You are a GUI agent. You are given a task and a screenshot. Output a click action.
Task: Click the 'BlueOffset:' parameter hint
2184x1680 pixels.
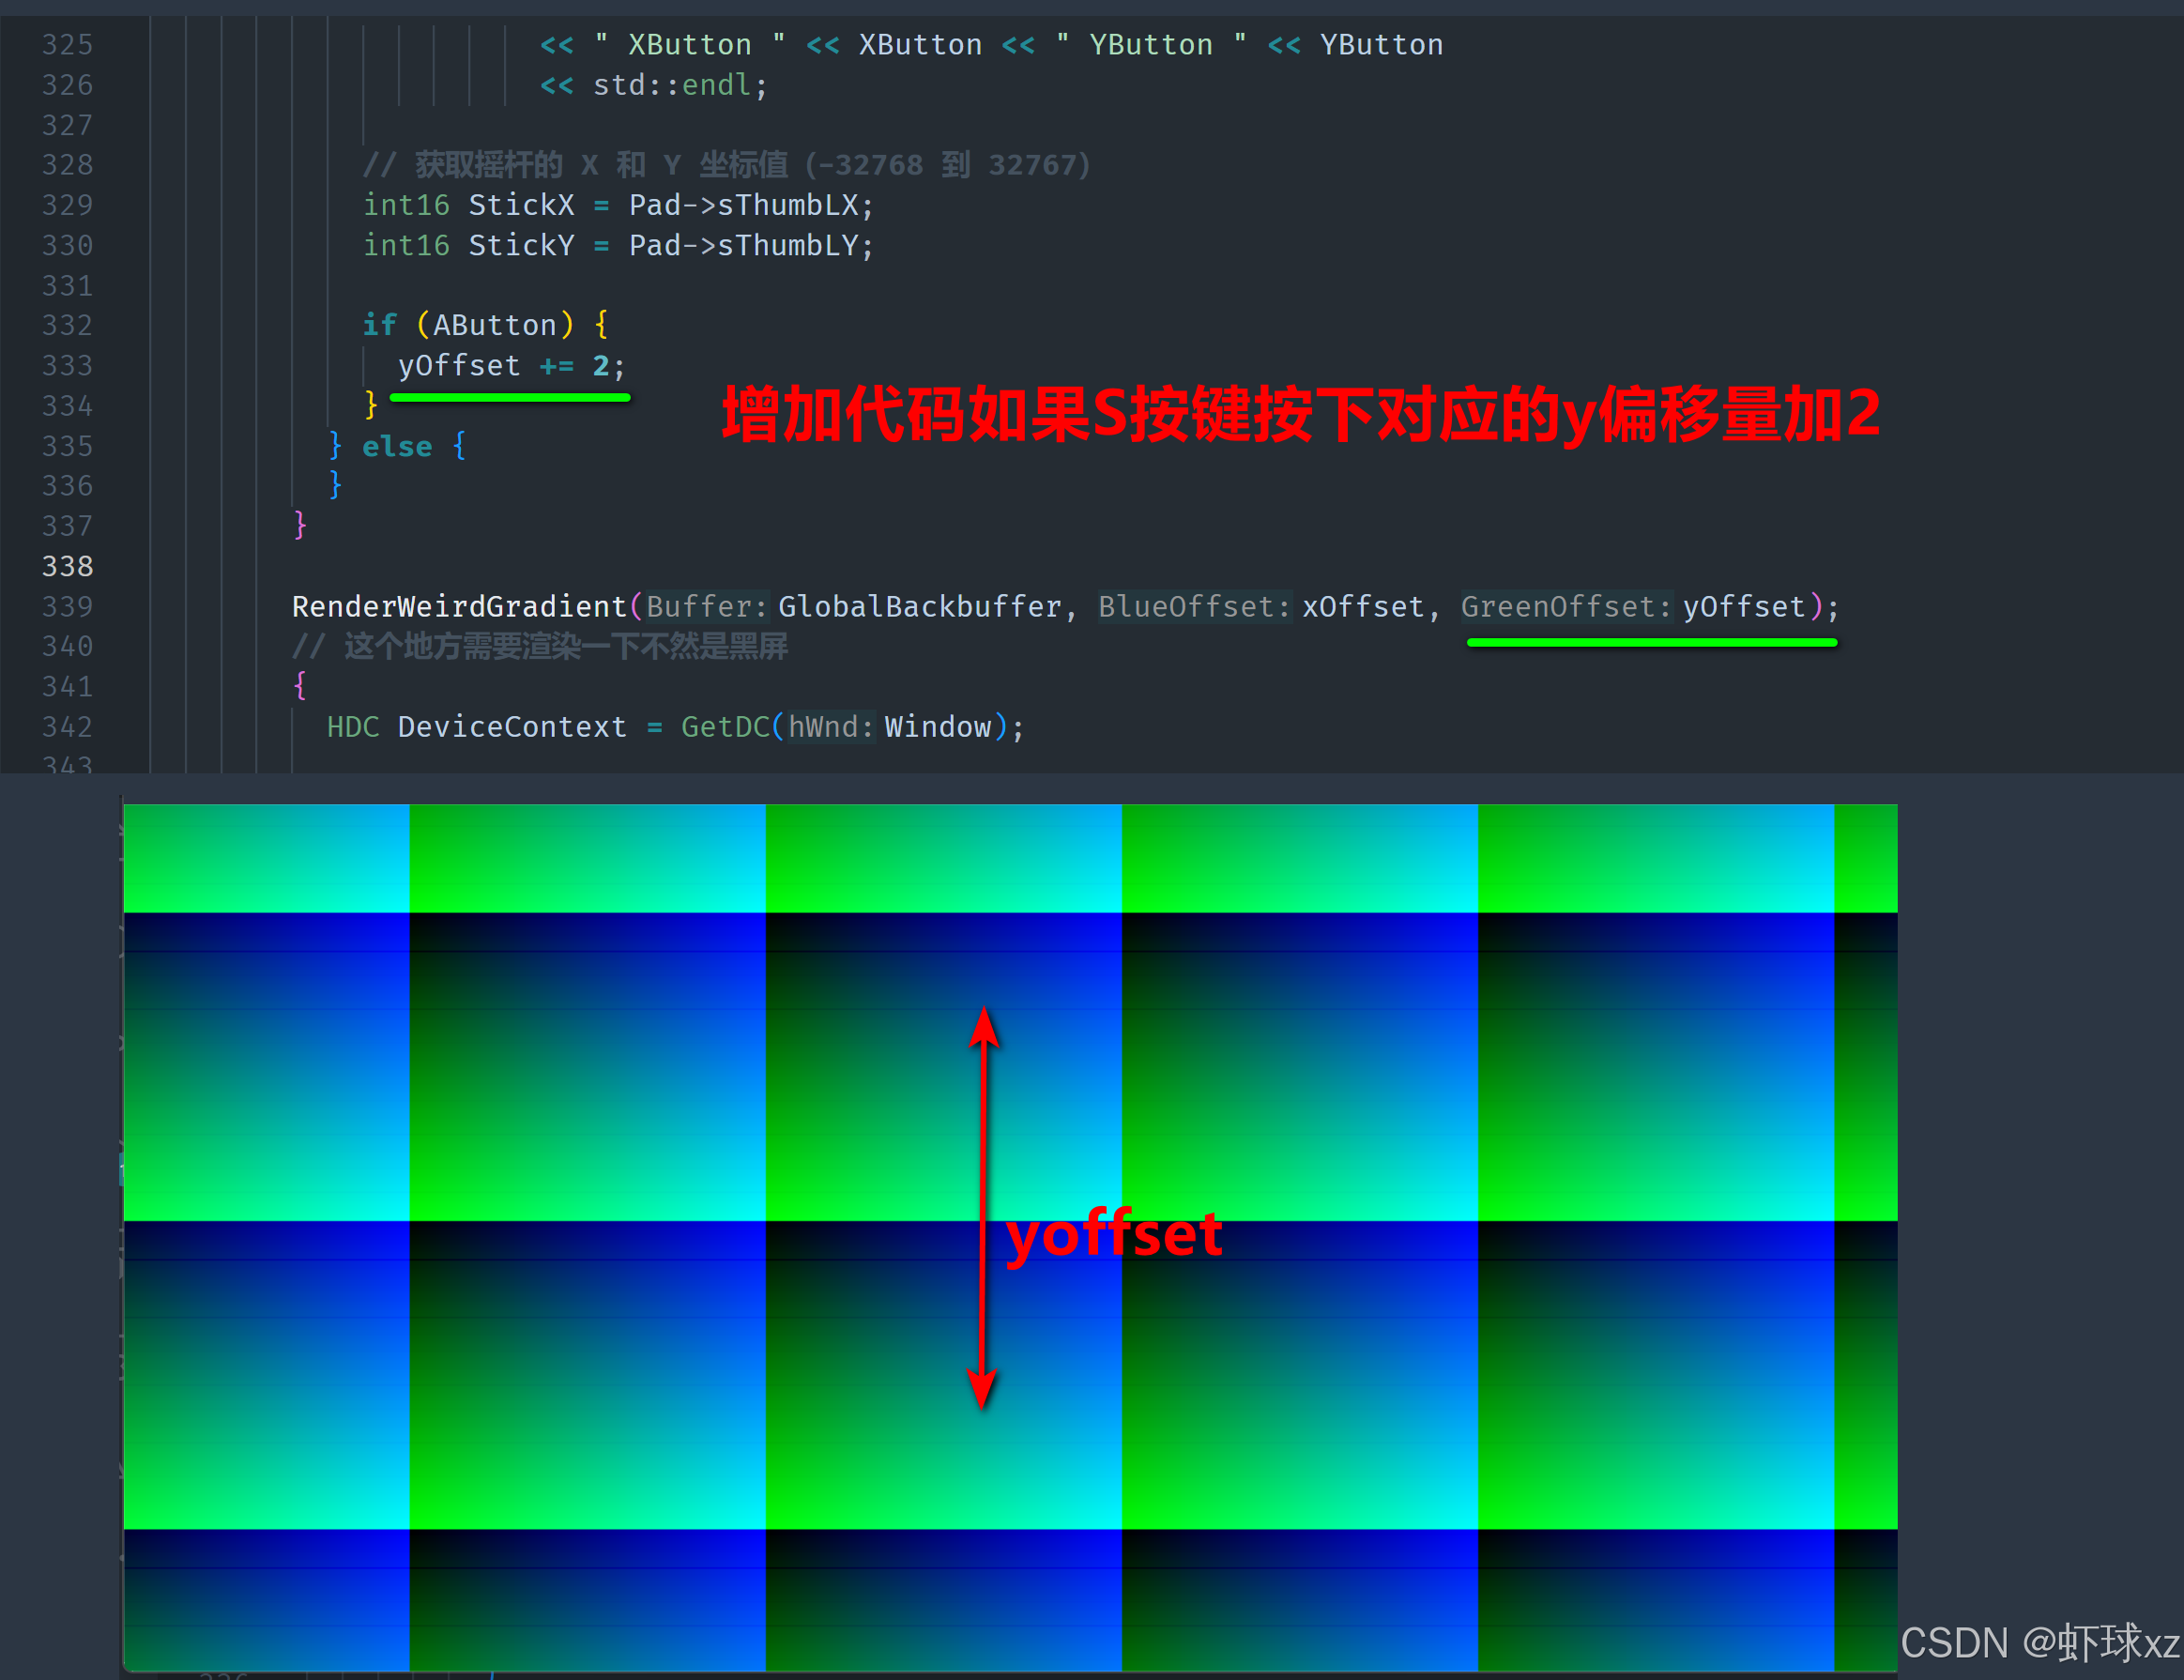[x=1194, y=606]
